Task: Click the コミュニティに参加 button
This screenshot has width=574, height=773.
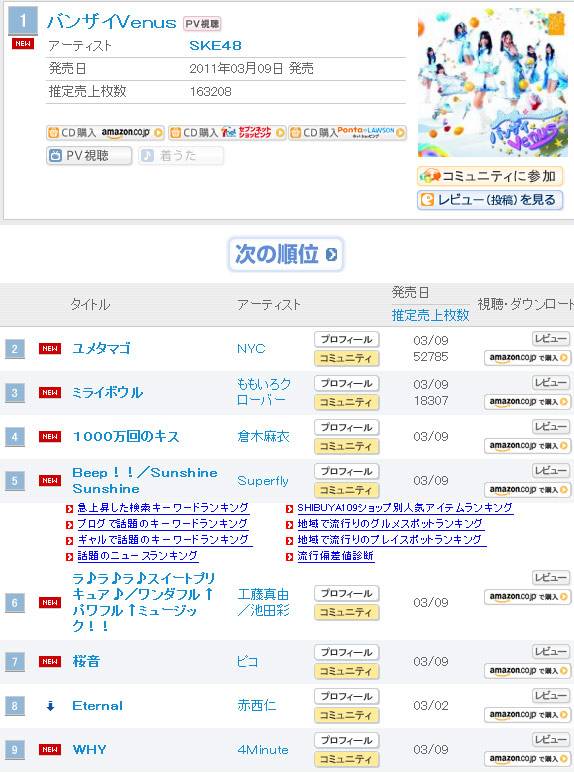Action: 490,176
